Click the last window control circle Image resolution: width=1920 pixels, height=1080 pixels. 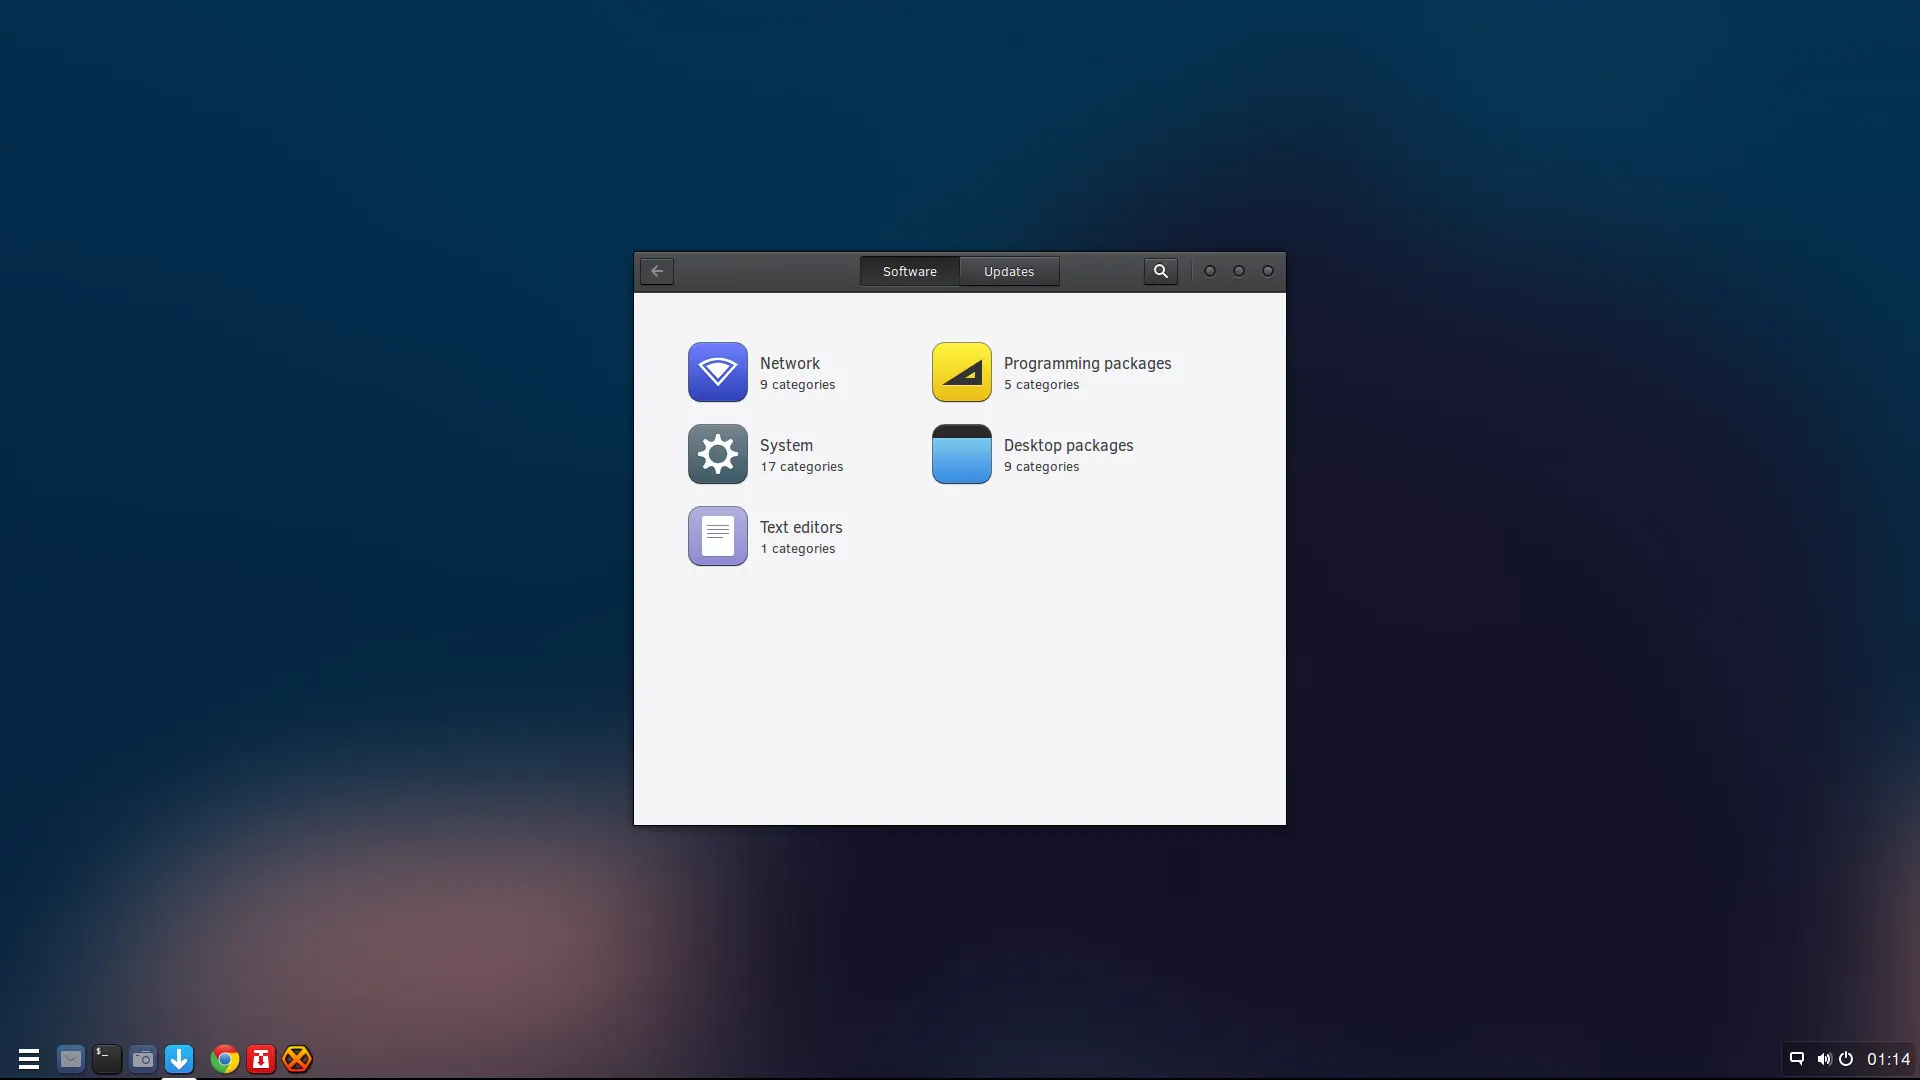[1268, 271]
